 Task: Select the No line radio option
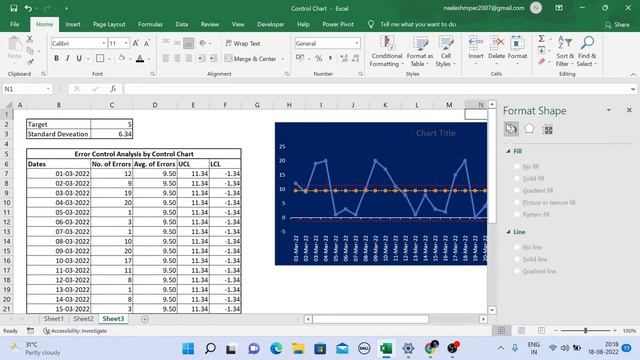click(517, 247)
